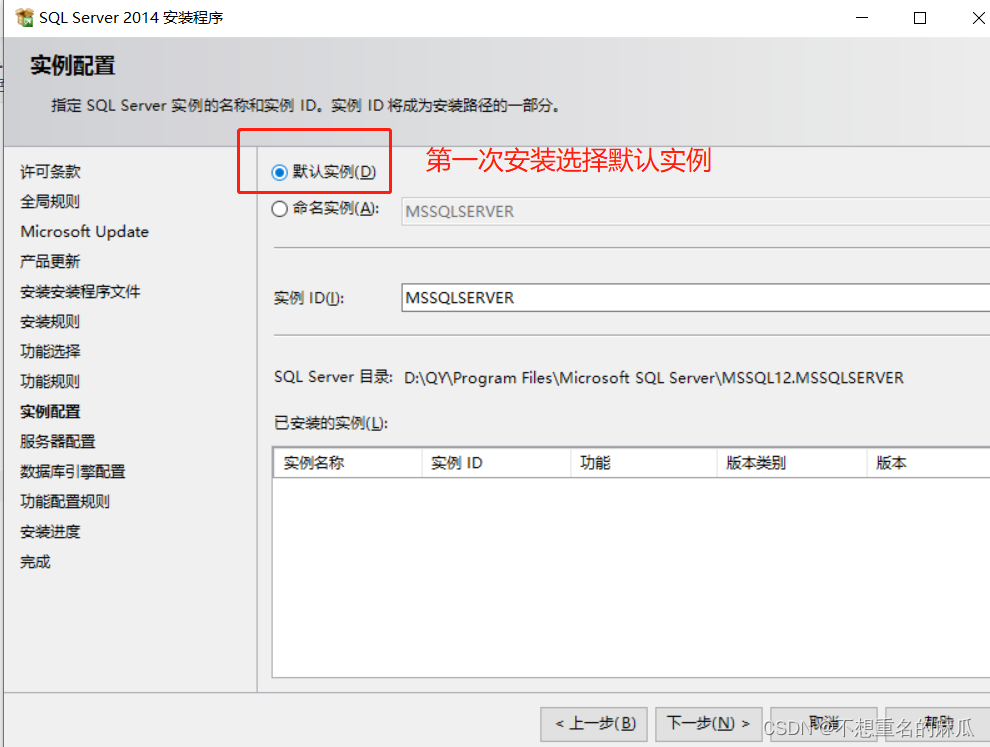Open the 功能选择 step

pyautogui.click(x=50, y=351)
